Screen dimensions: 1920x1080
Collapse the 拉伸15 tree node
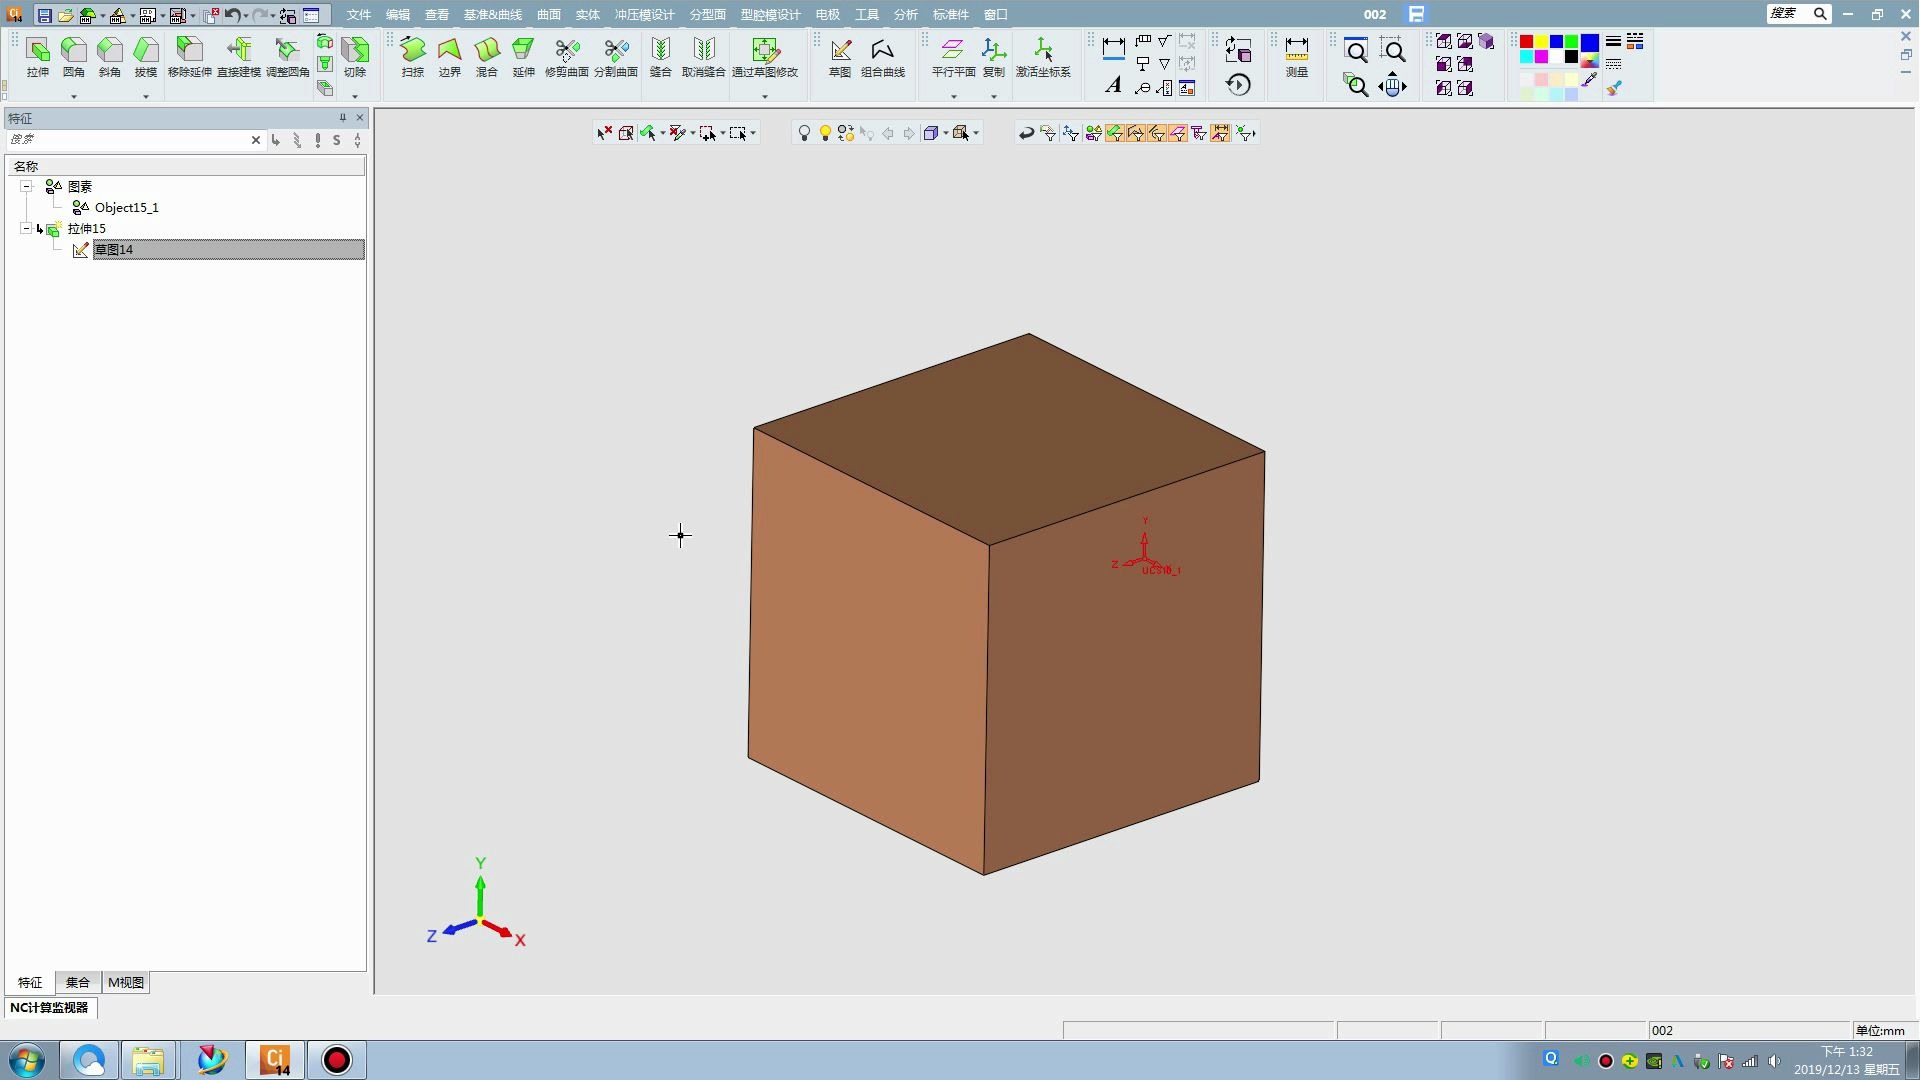[x=26, y=229]
